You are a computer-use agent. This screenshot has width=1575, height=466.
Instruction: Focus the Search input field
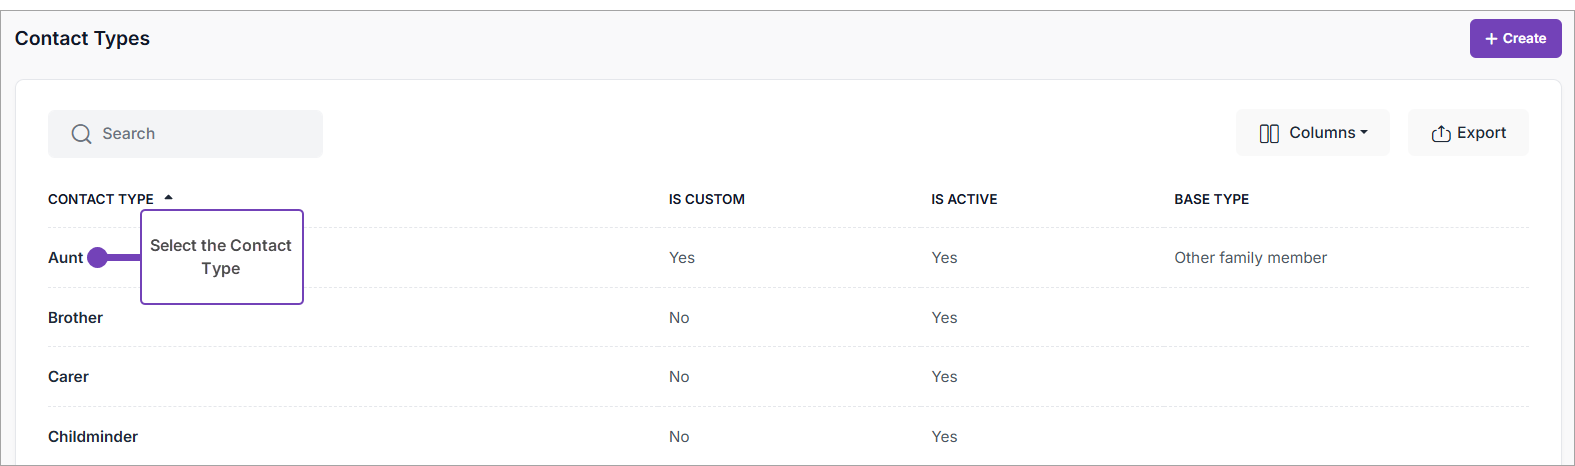pos(200,134)
